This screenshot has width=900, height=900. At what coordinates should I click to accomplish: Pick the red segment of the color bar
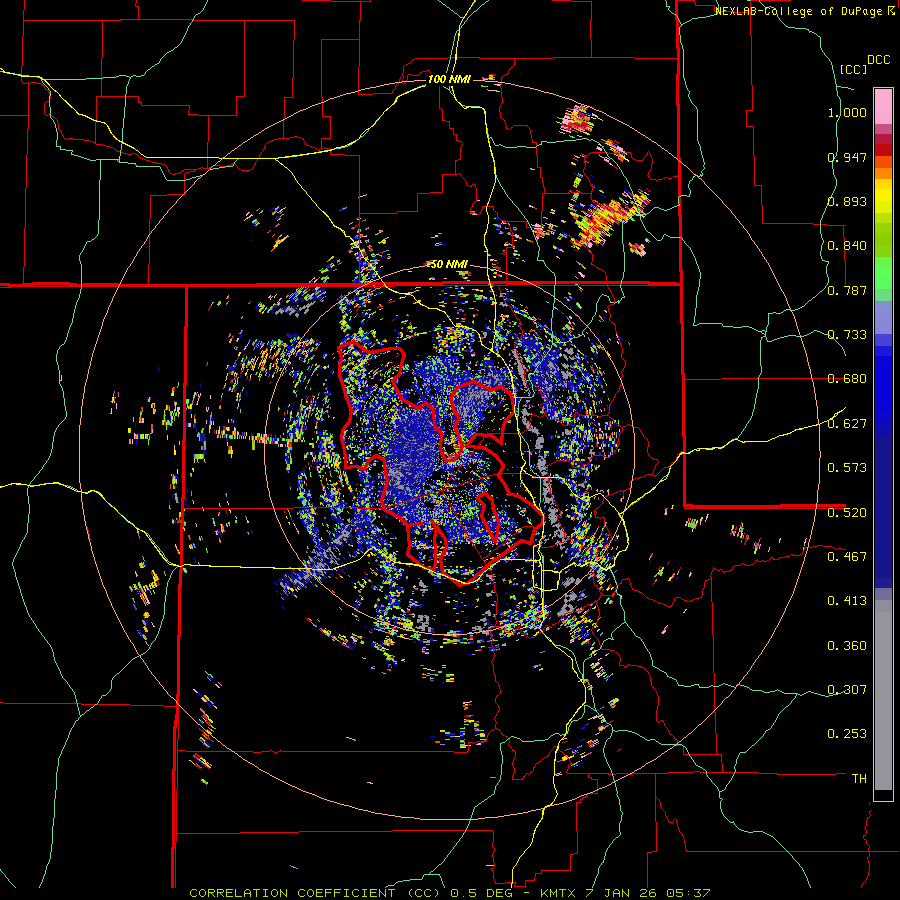coord(883,150)
